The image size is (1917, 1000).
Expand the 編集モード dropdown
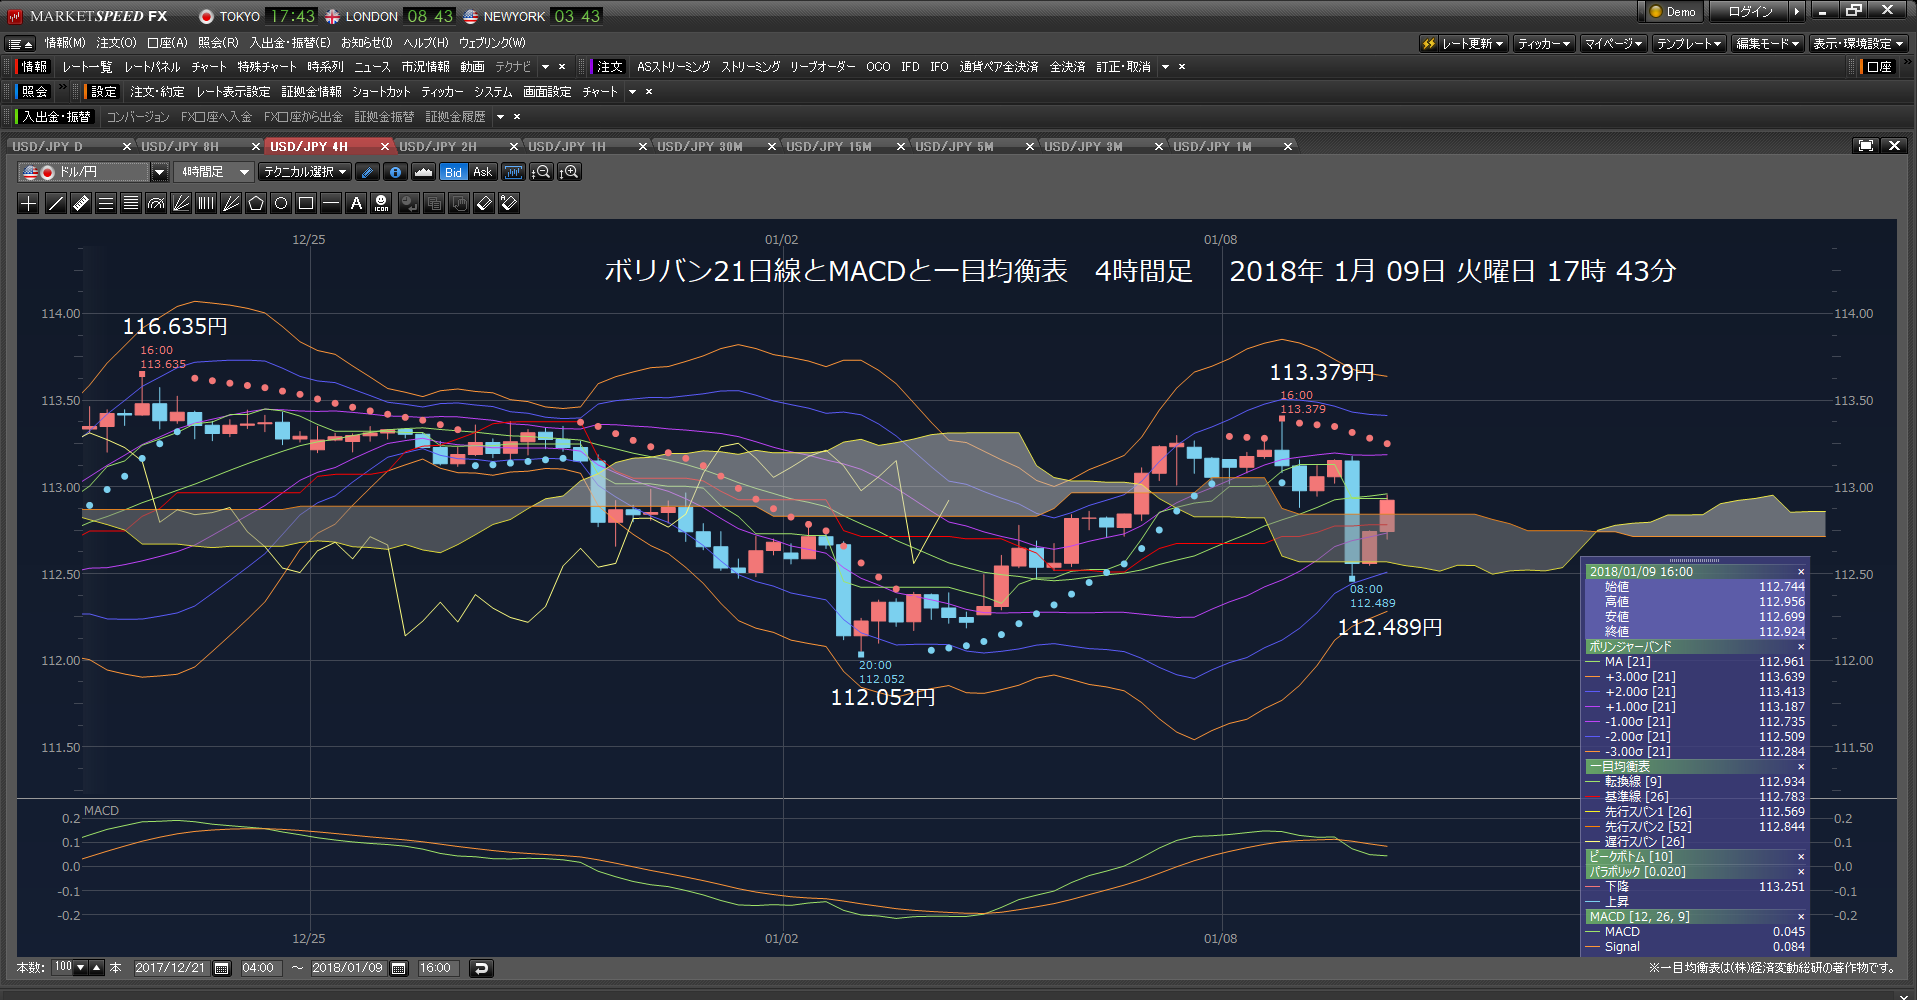pos(1768,43)
